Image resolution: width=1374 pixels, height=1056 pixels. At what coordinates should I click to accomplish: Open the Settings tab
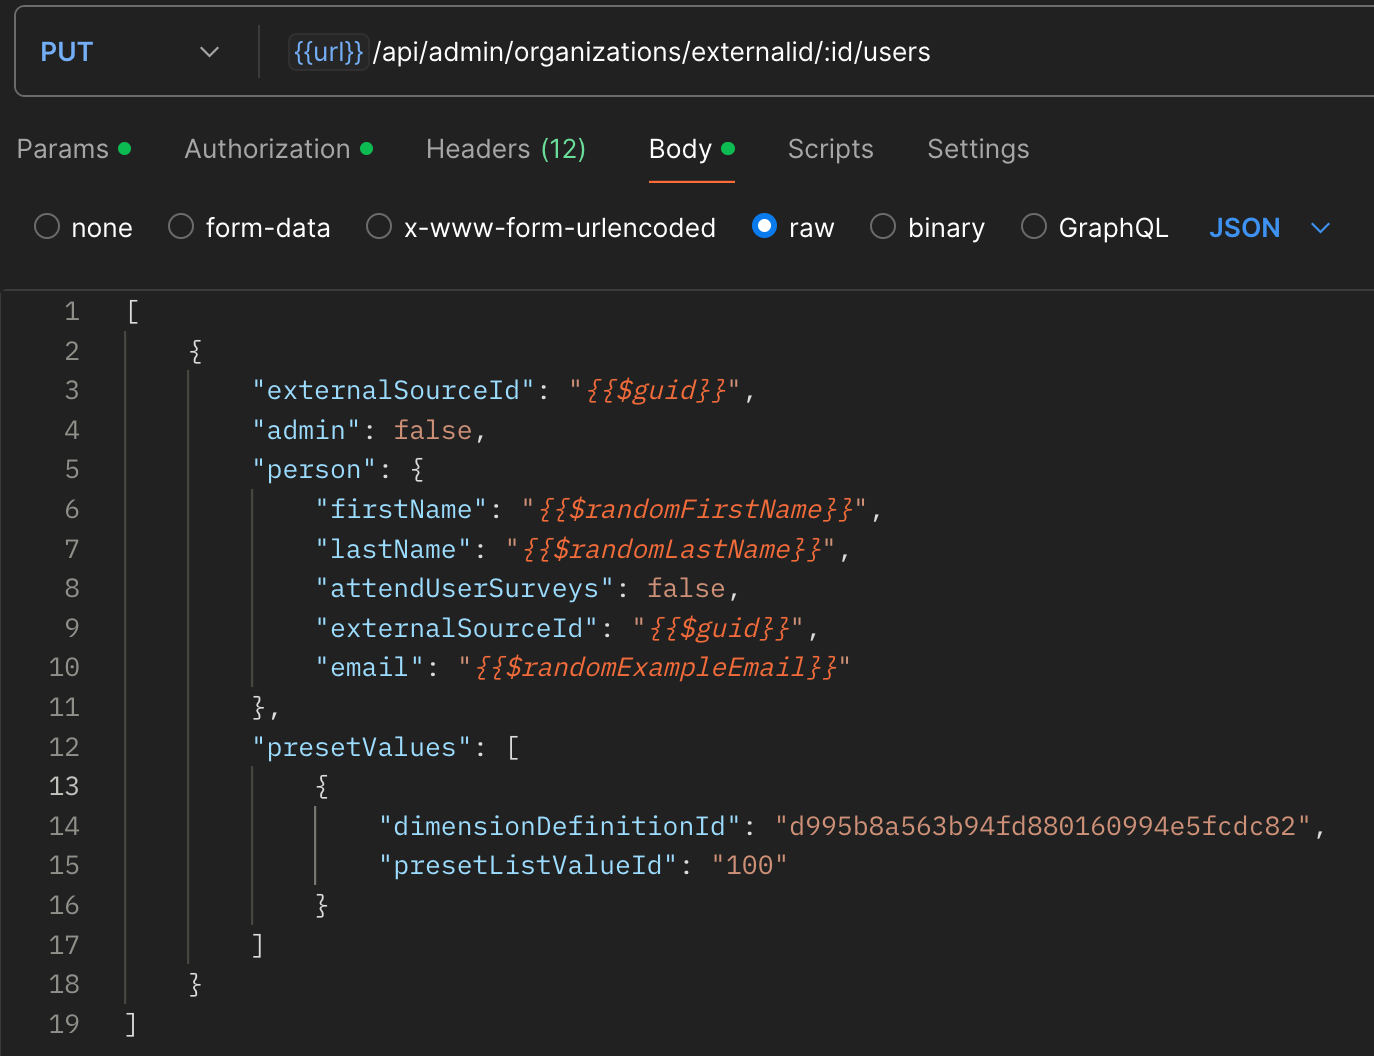click(x=978, y=149)
